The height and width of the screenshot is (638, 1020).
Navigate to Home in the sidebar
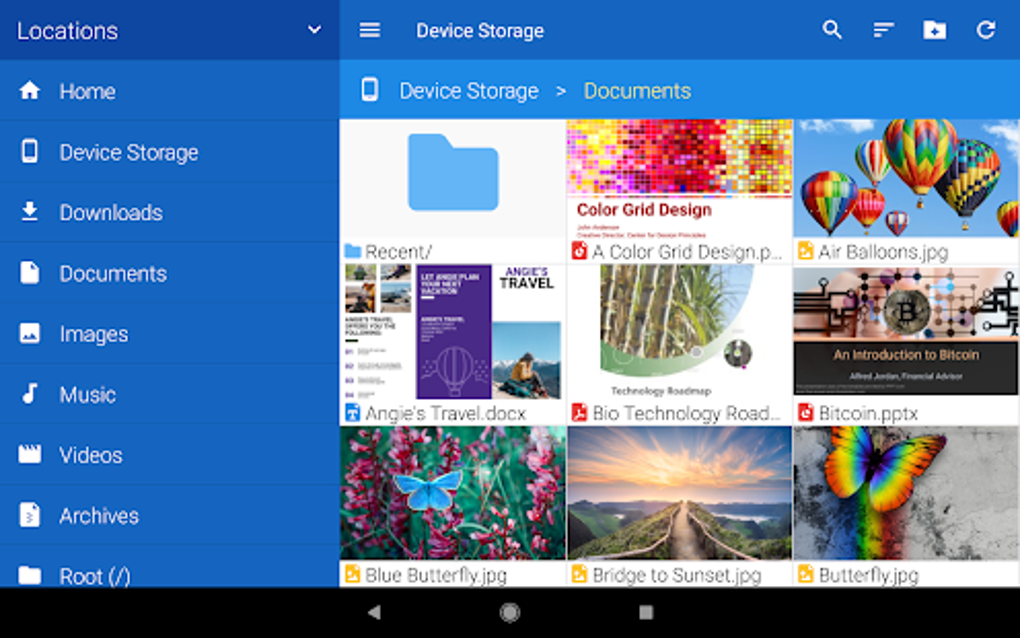[x=87, y=91]
